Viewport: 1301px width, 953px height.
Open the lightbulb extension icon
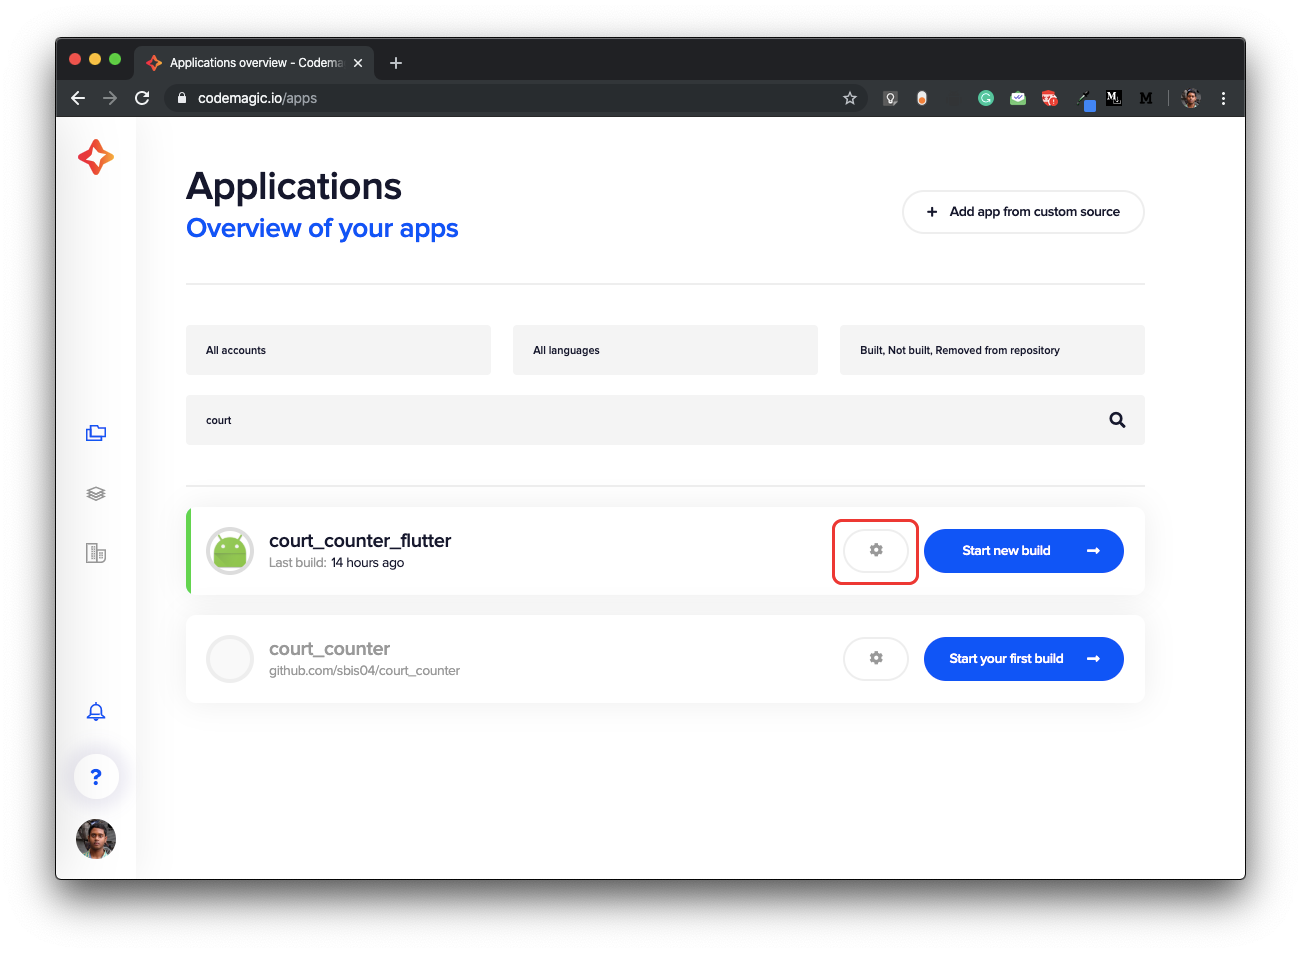890,98
